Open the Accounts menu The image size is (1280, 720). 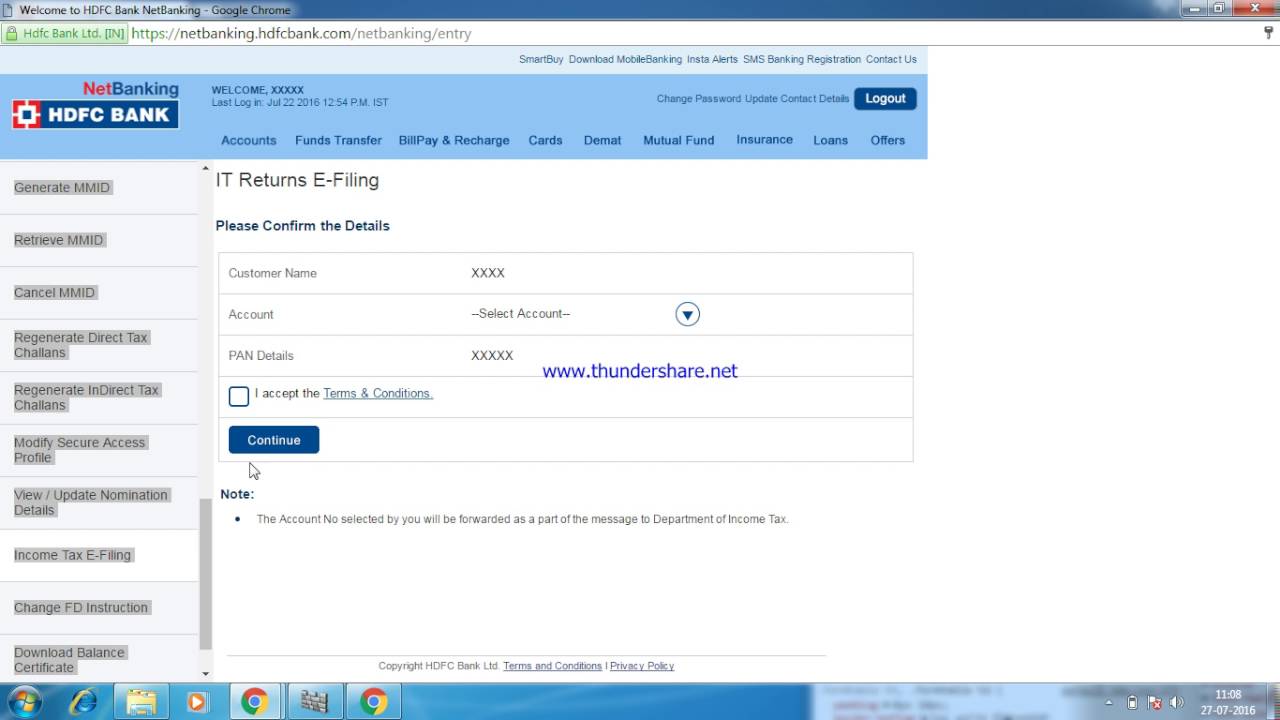click(x=249, y=140)
